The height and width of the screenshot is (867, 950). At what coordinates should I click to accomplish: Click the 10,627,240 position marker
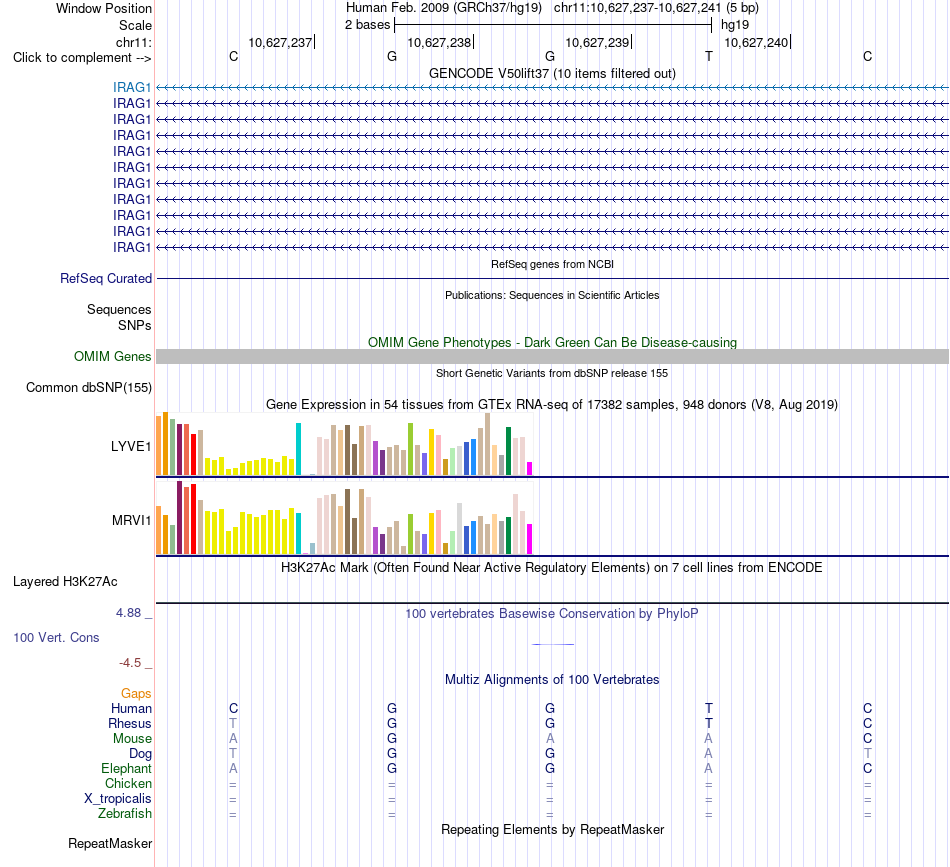(x=757, y=42)
